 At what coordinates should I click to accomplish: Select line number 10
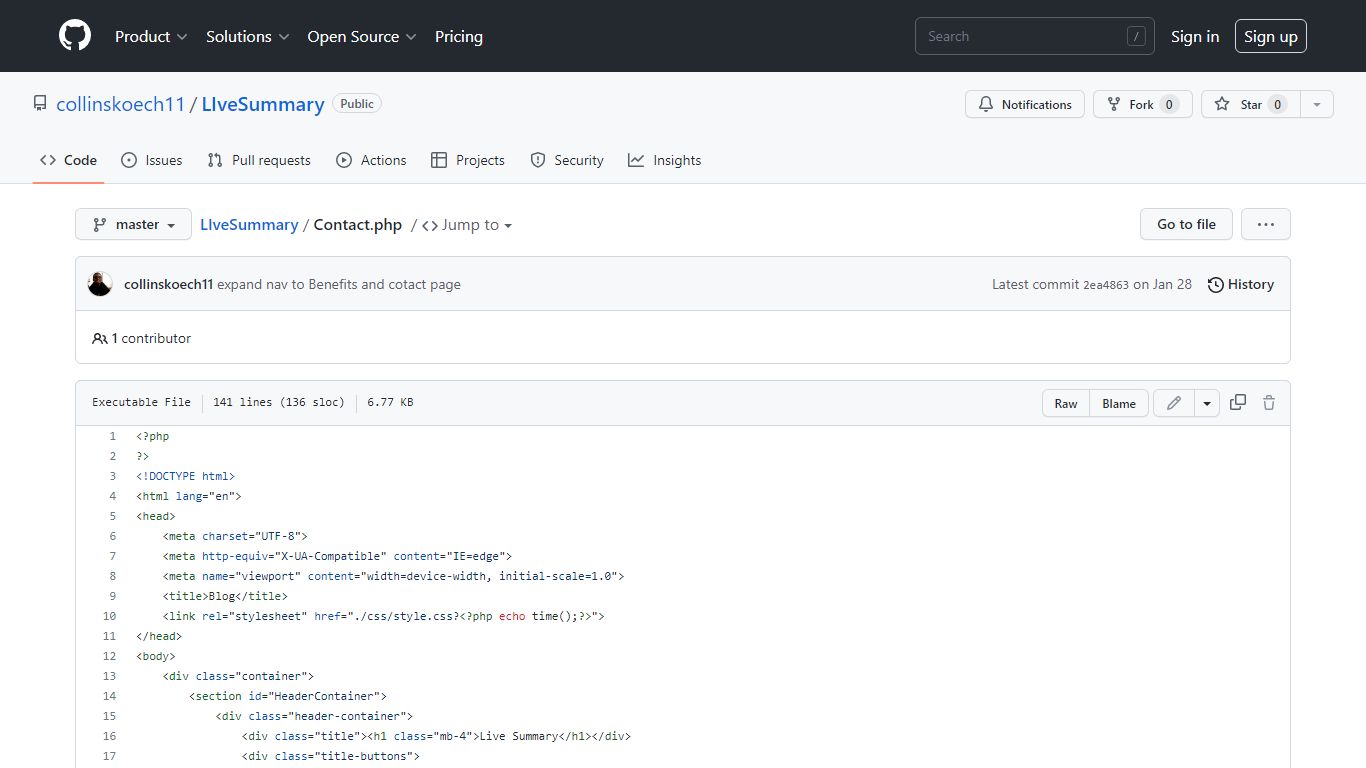point(110,616)
